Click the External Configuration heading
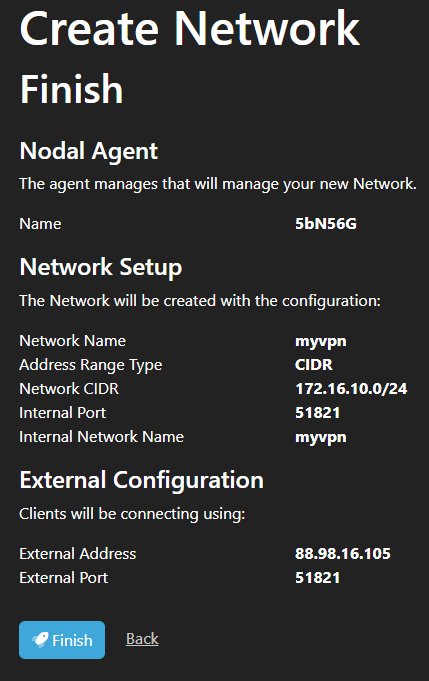The width and height of the screenshot is (429, 681). 142,480
